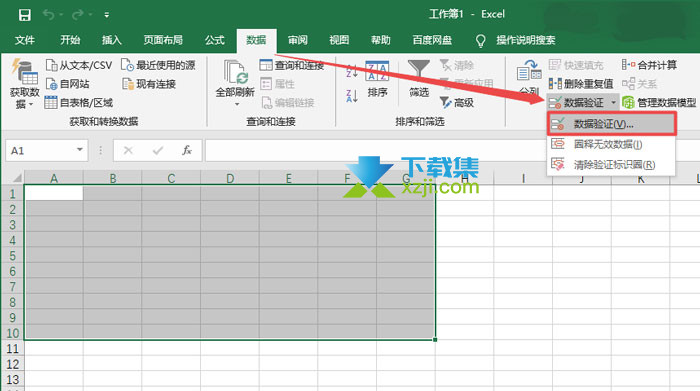700x391 pixels.
Task: Switch to the 视图 tab
Action: [339, 40]
